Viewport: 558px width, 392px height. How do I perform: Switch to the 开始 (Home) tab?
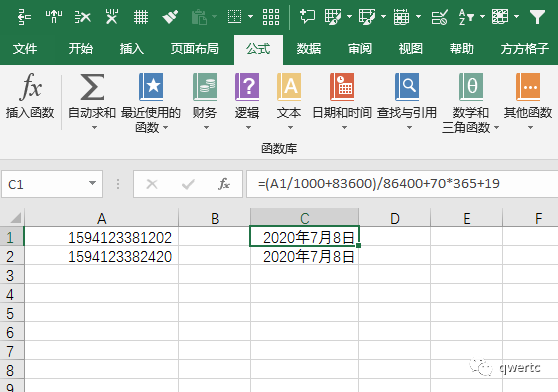coord(81,49)
